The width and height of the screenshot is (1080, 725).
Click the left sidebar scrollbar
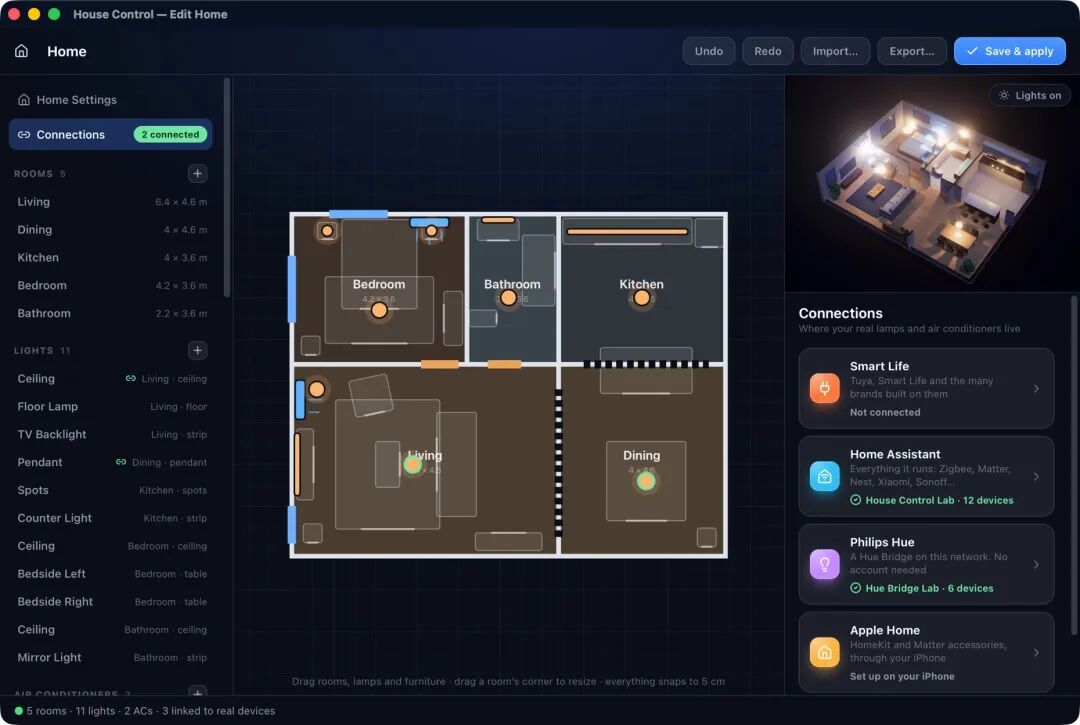227,187
